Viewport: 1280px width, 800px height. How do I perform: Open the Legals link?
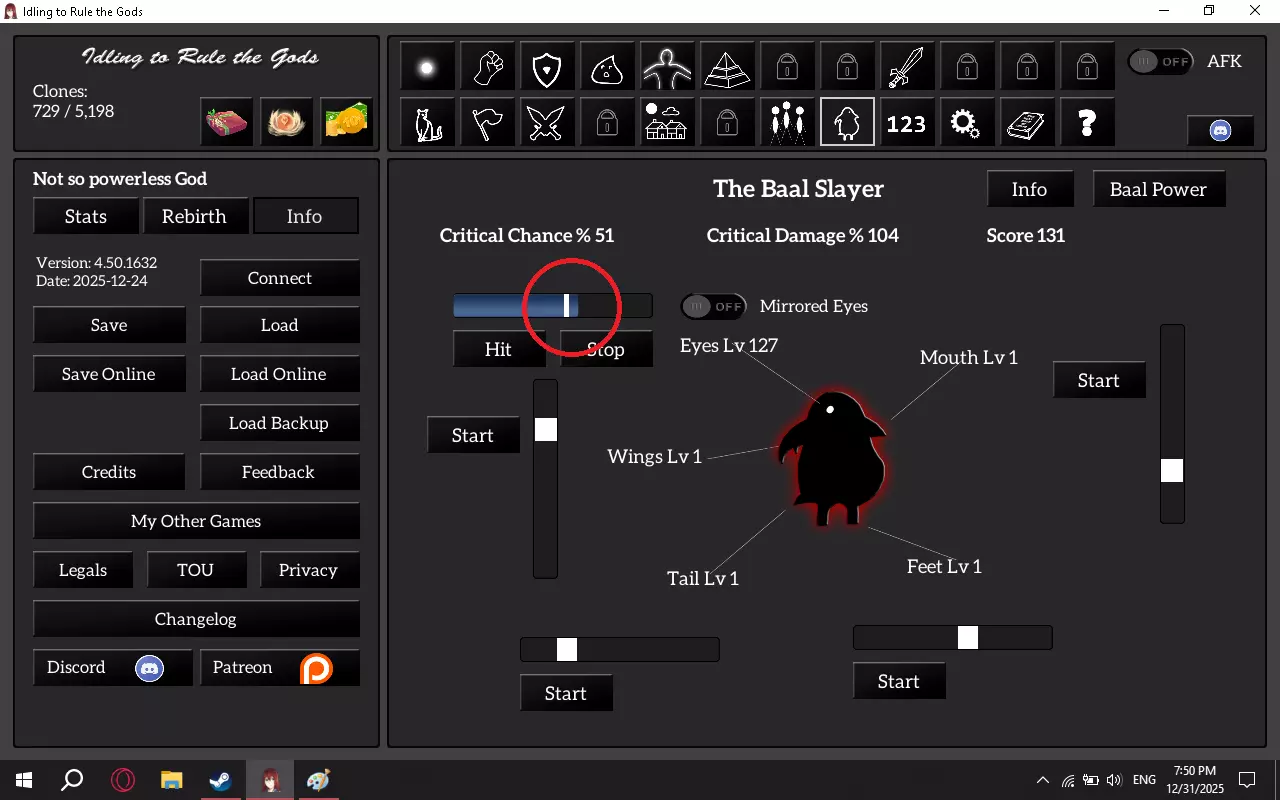(x=83, y=570)
